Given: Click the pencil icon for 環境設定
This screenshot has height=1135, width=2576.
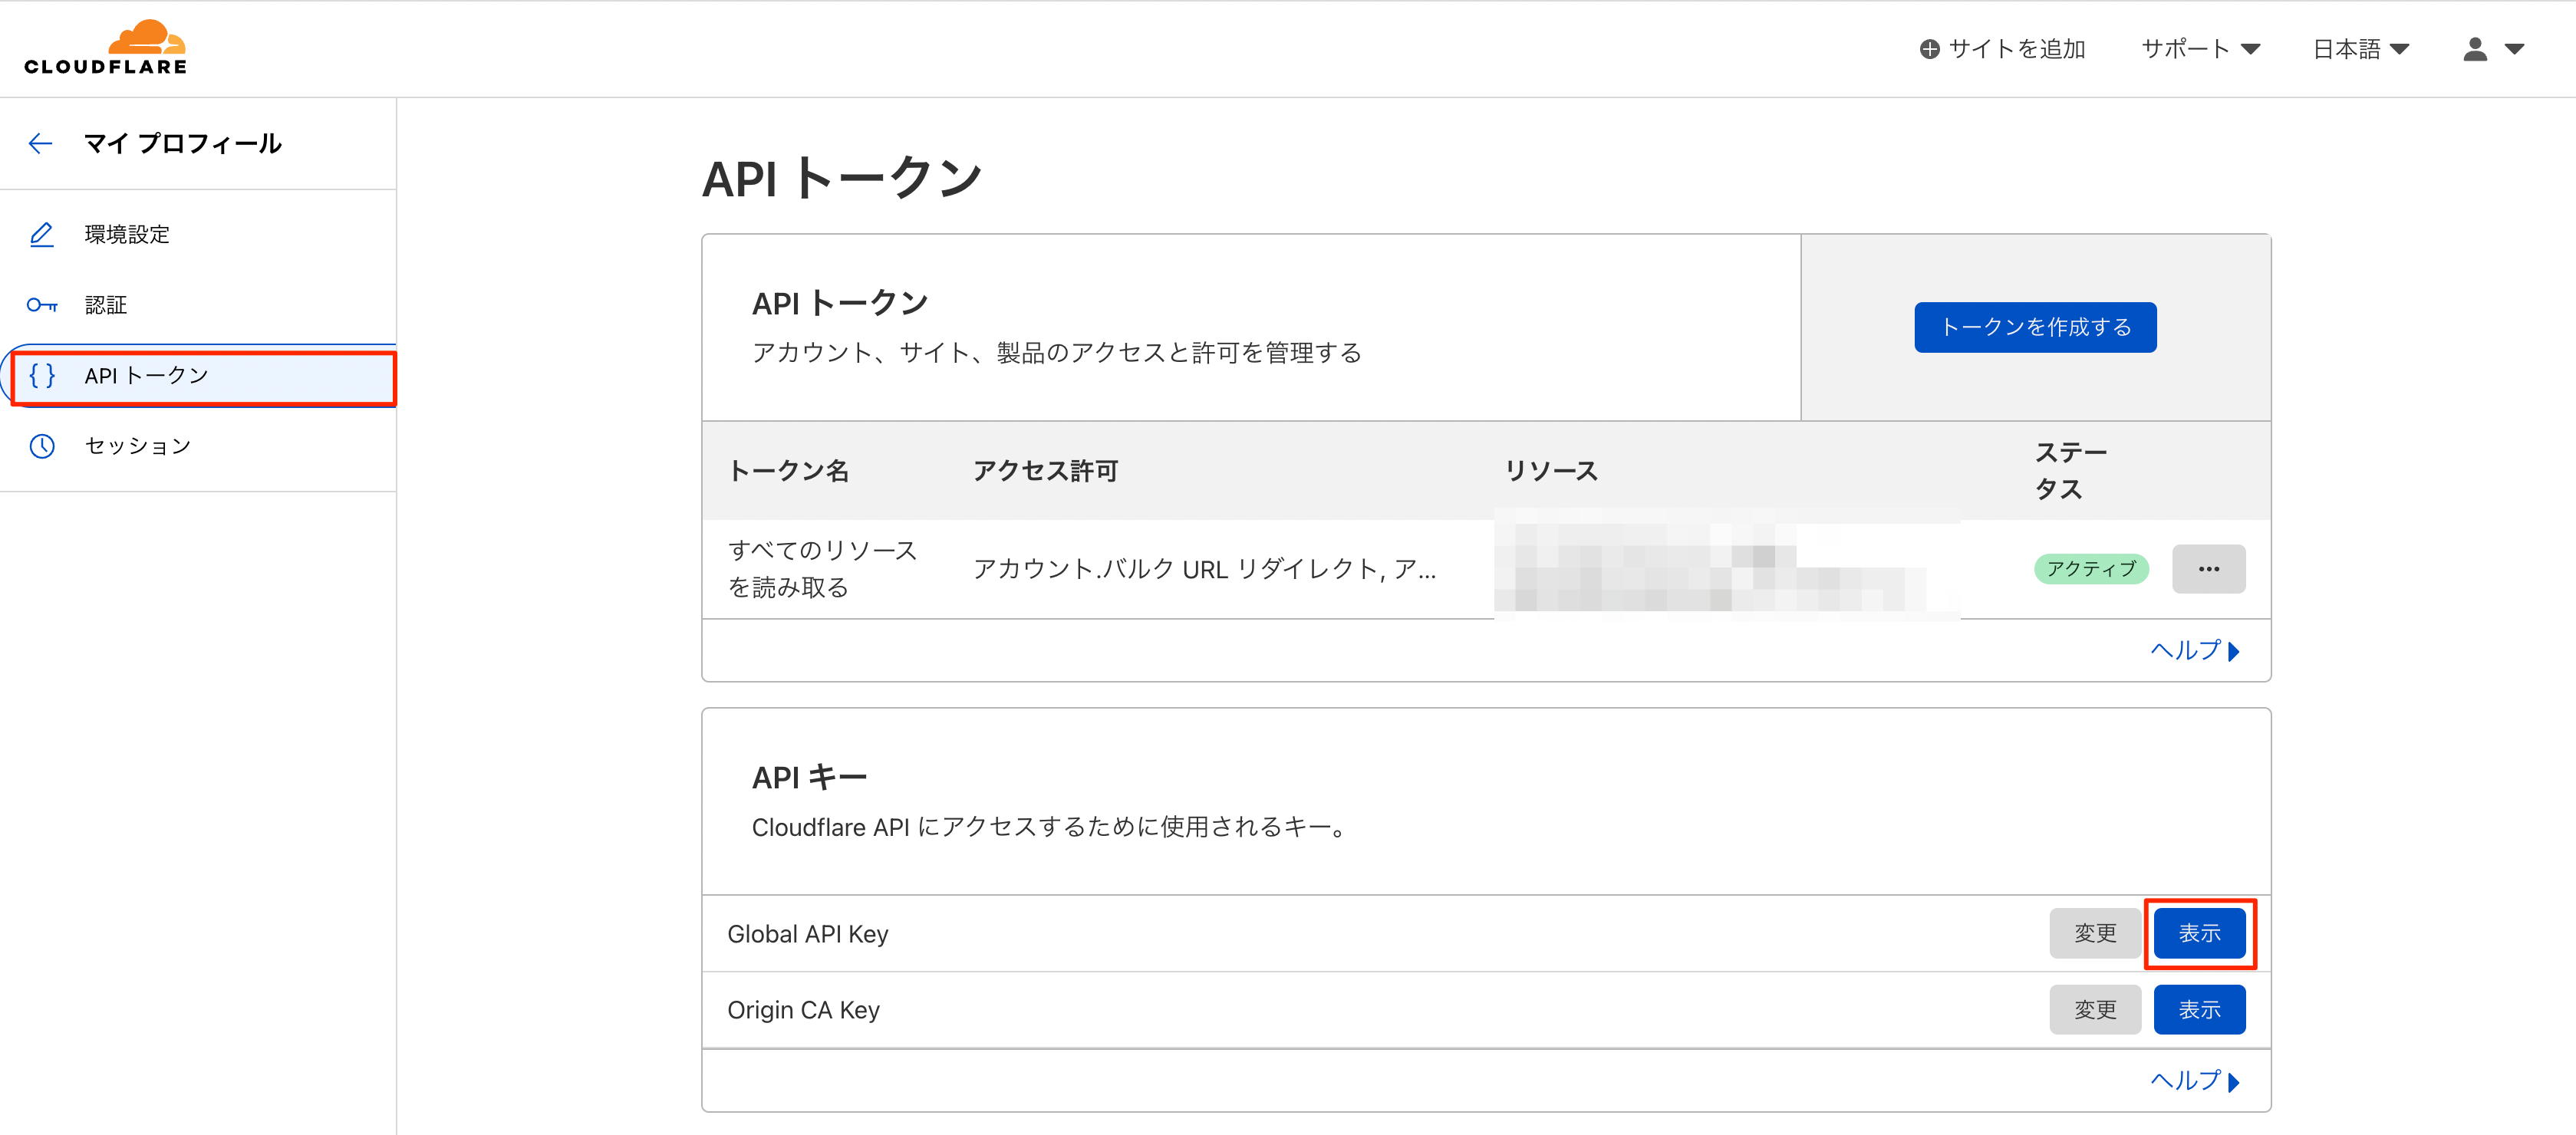Looking at the screenshot, I should pos(42,234).
